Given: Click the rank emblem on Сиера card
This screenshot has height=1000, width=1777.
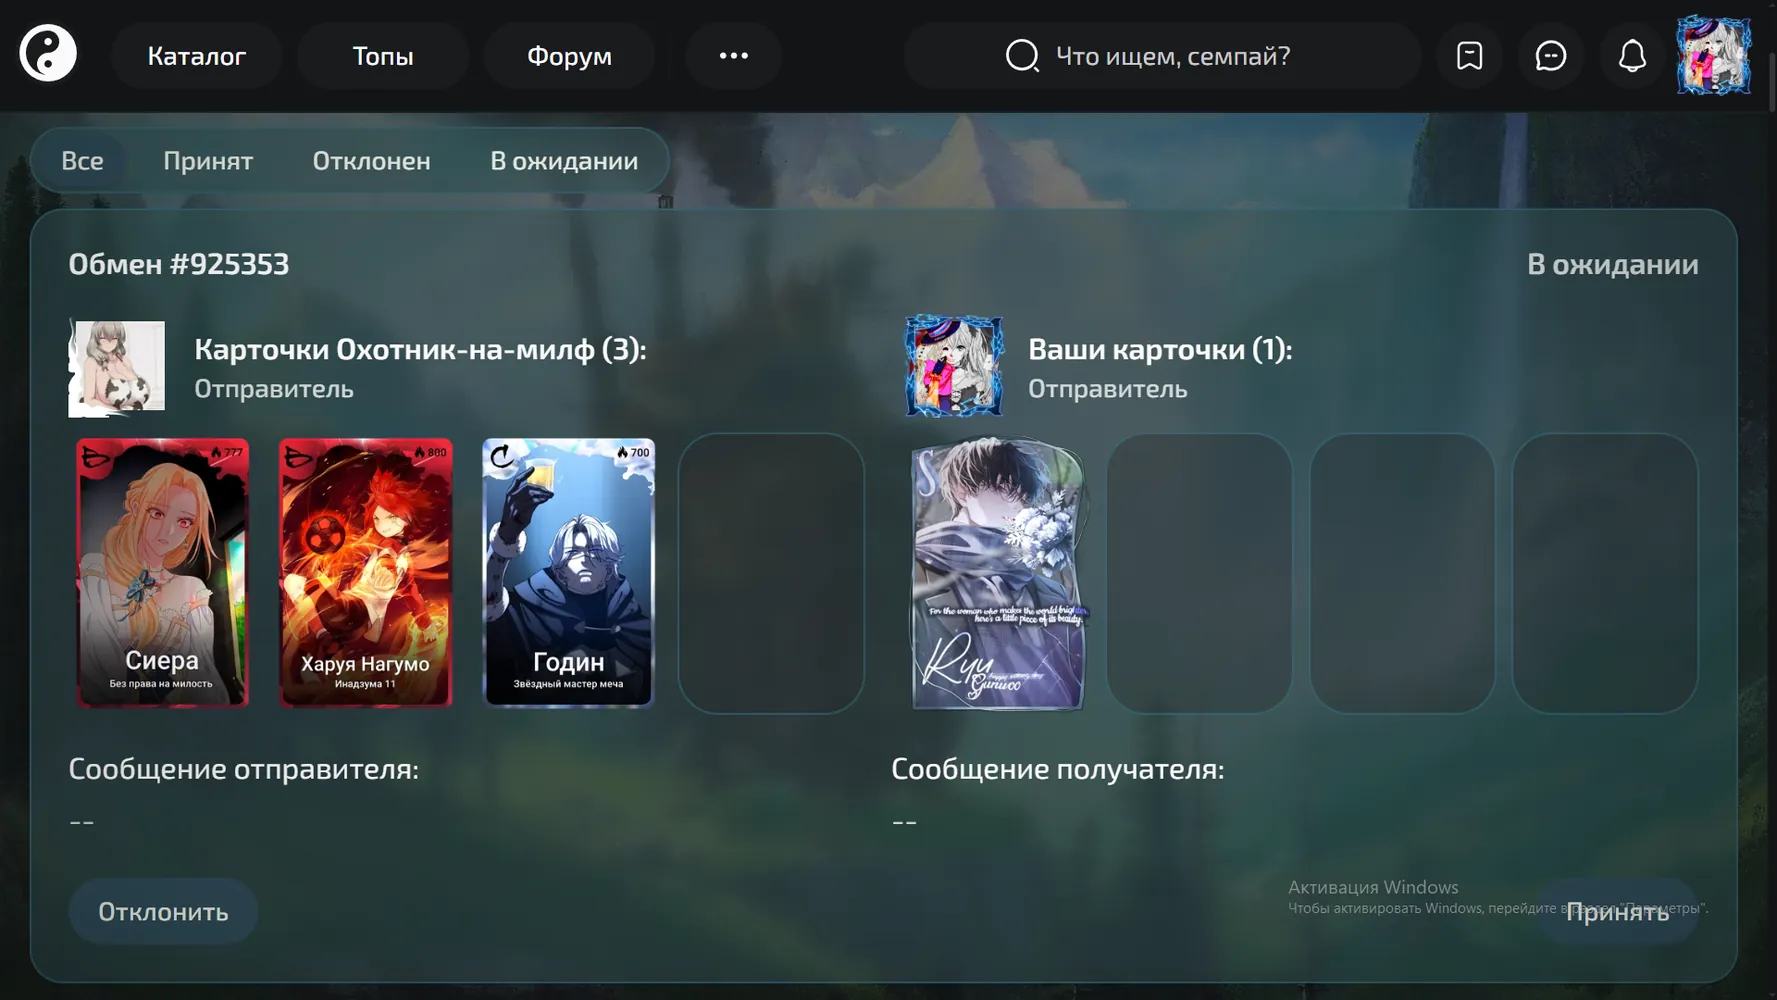Looking at the screenshot, I should point(96,458).
